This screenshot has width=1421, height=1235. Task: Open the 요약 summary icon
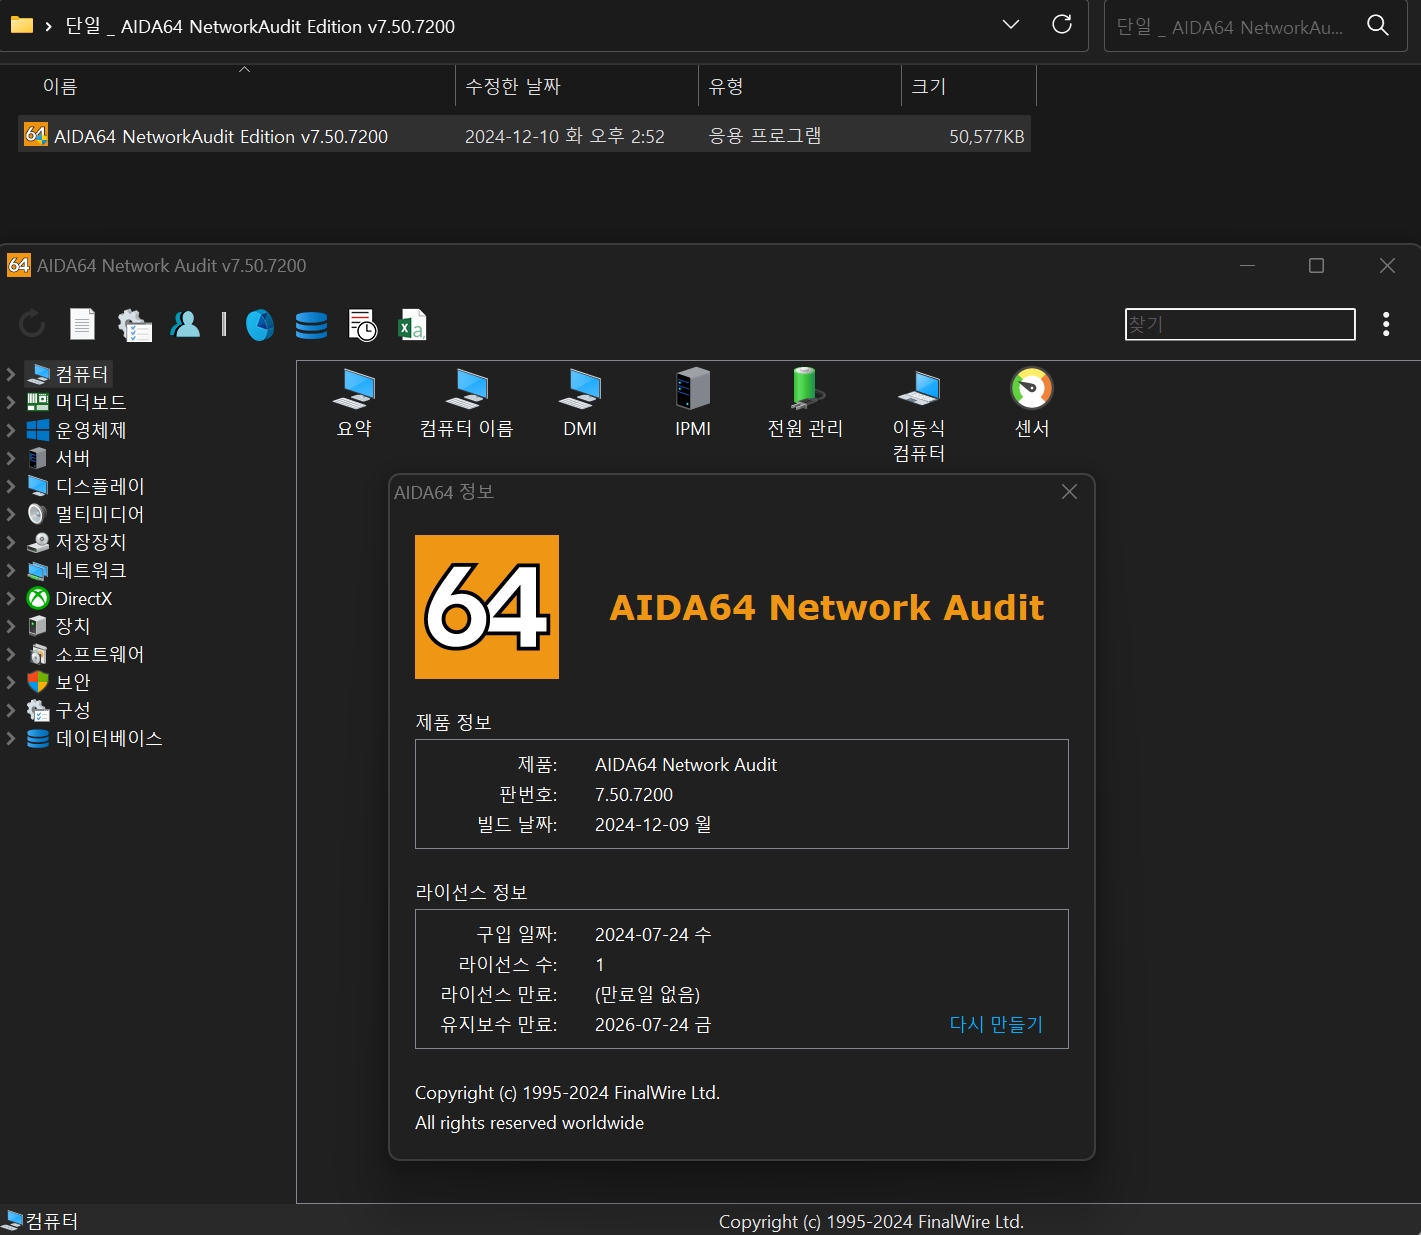[354, 403]
